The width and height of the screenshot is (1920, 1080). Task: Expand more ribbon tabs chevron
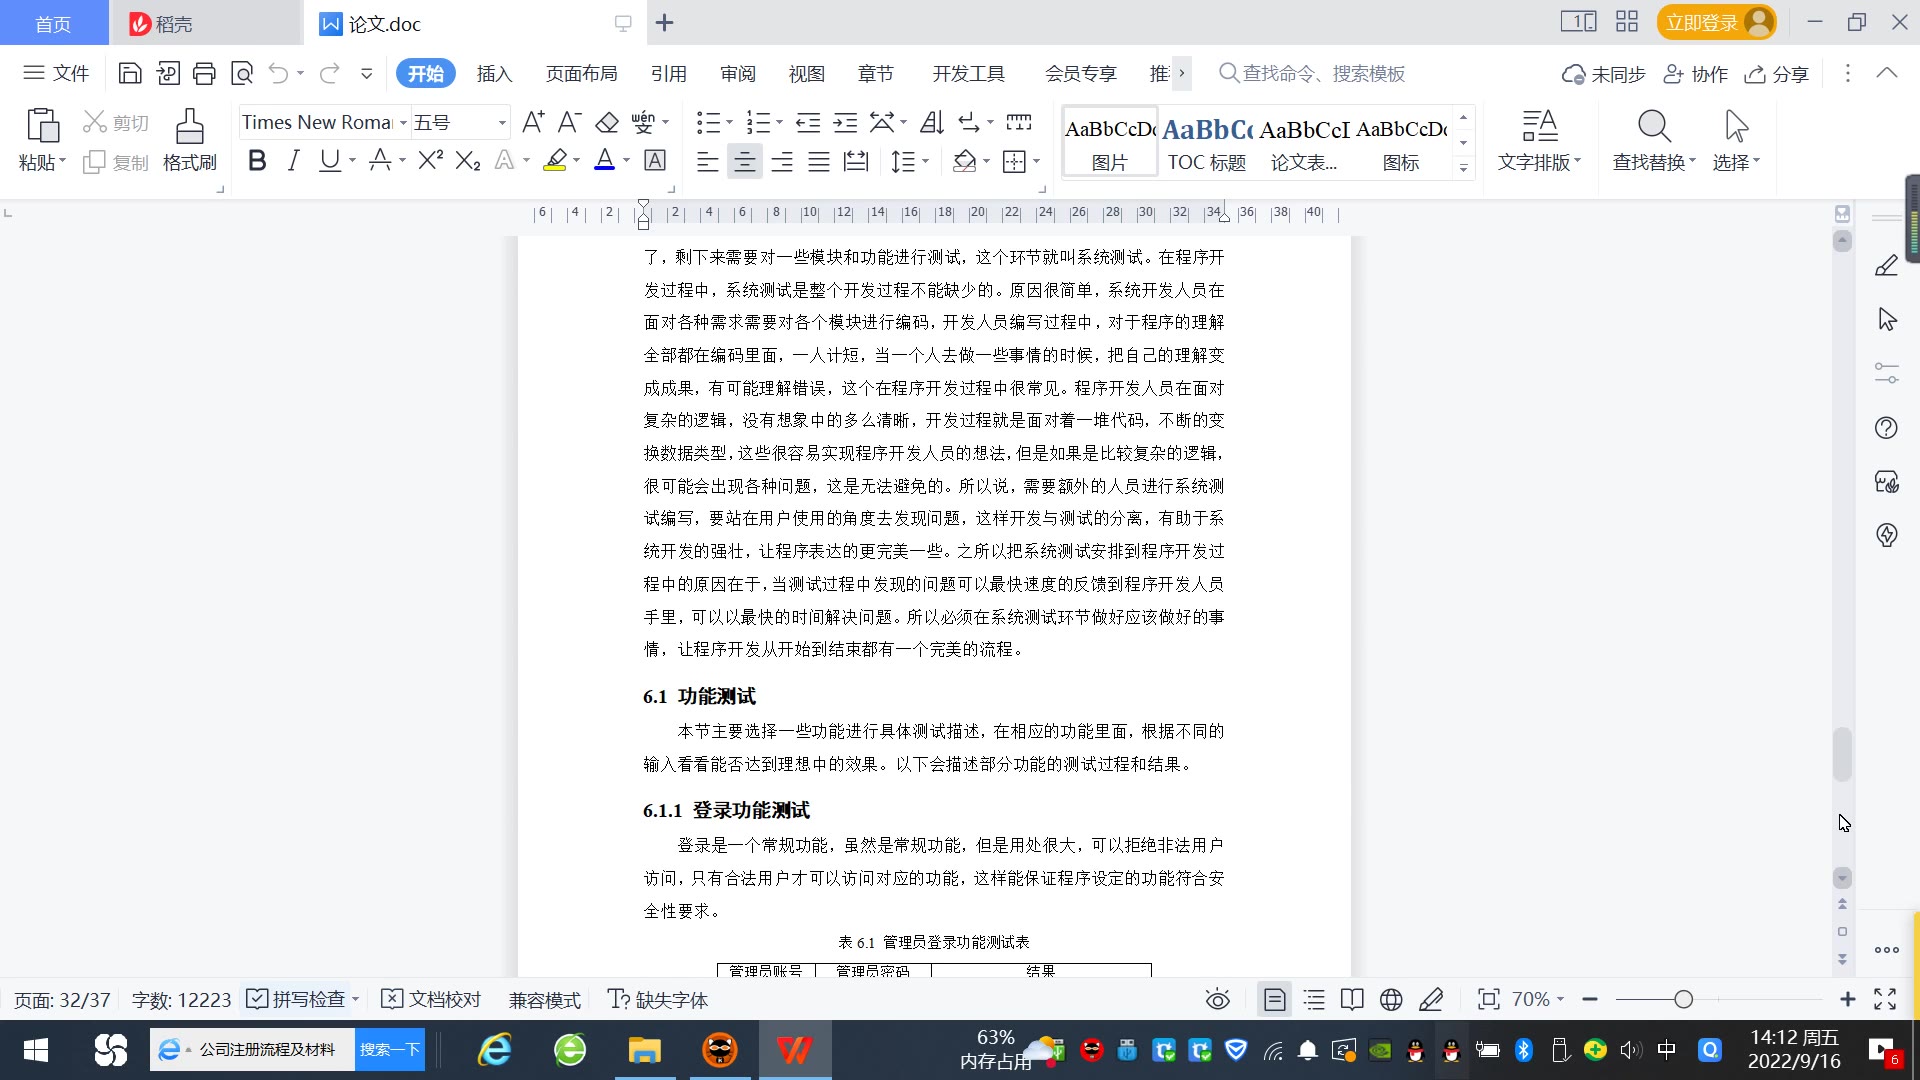click(1182, 73)
